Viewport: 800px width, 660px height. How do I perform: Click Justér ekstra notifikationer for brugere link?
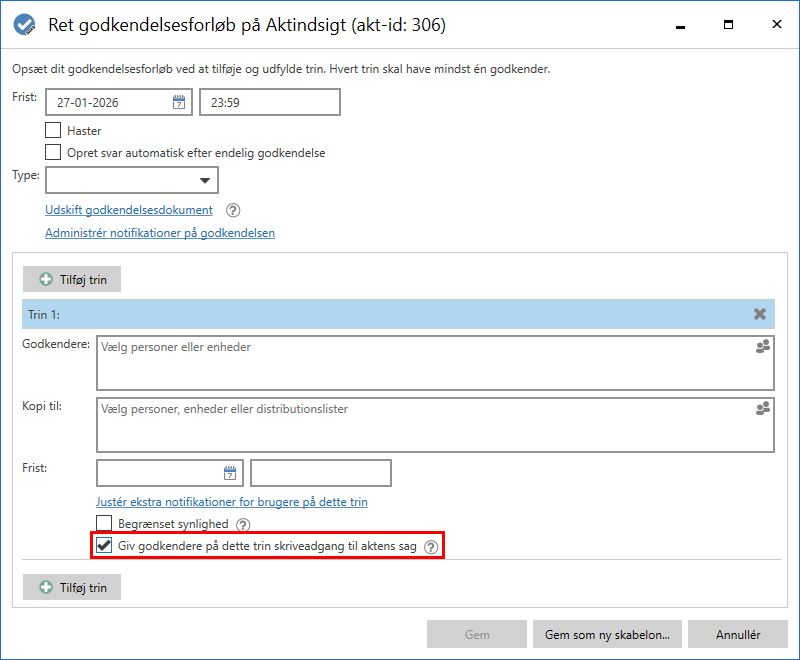click(232, 502)
